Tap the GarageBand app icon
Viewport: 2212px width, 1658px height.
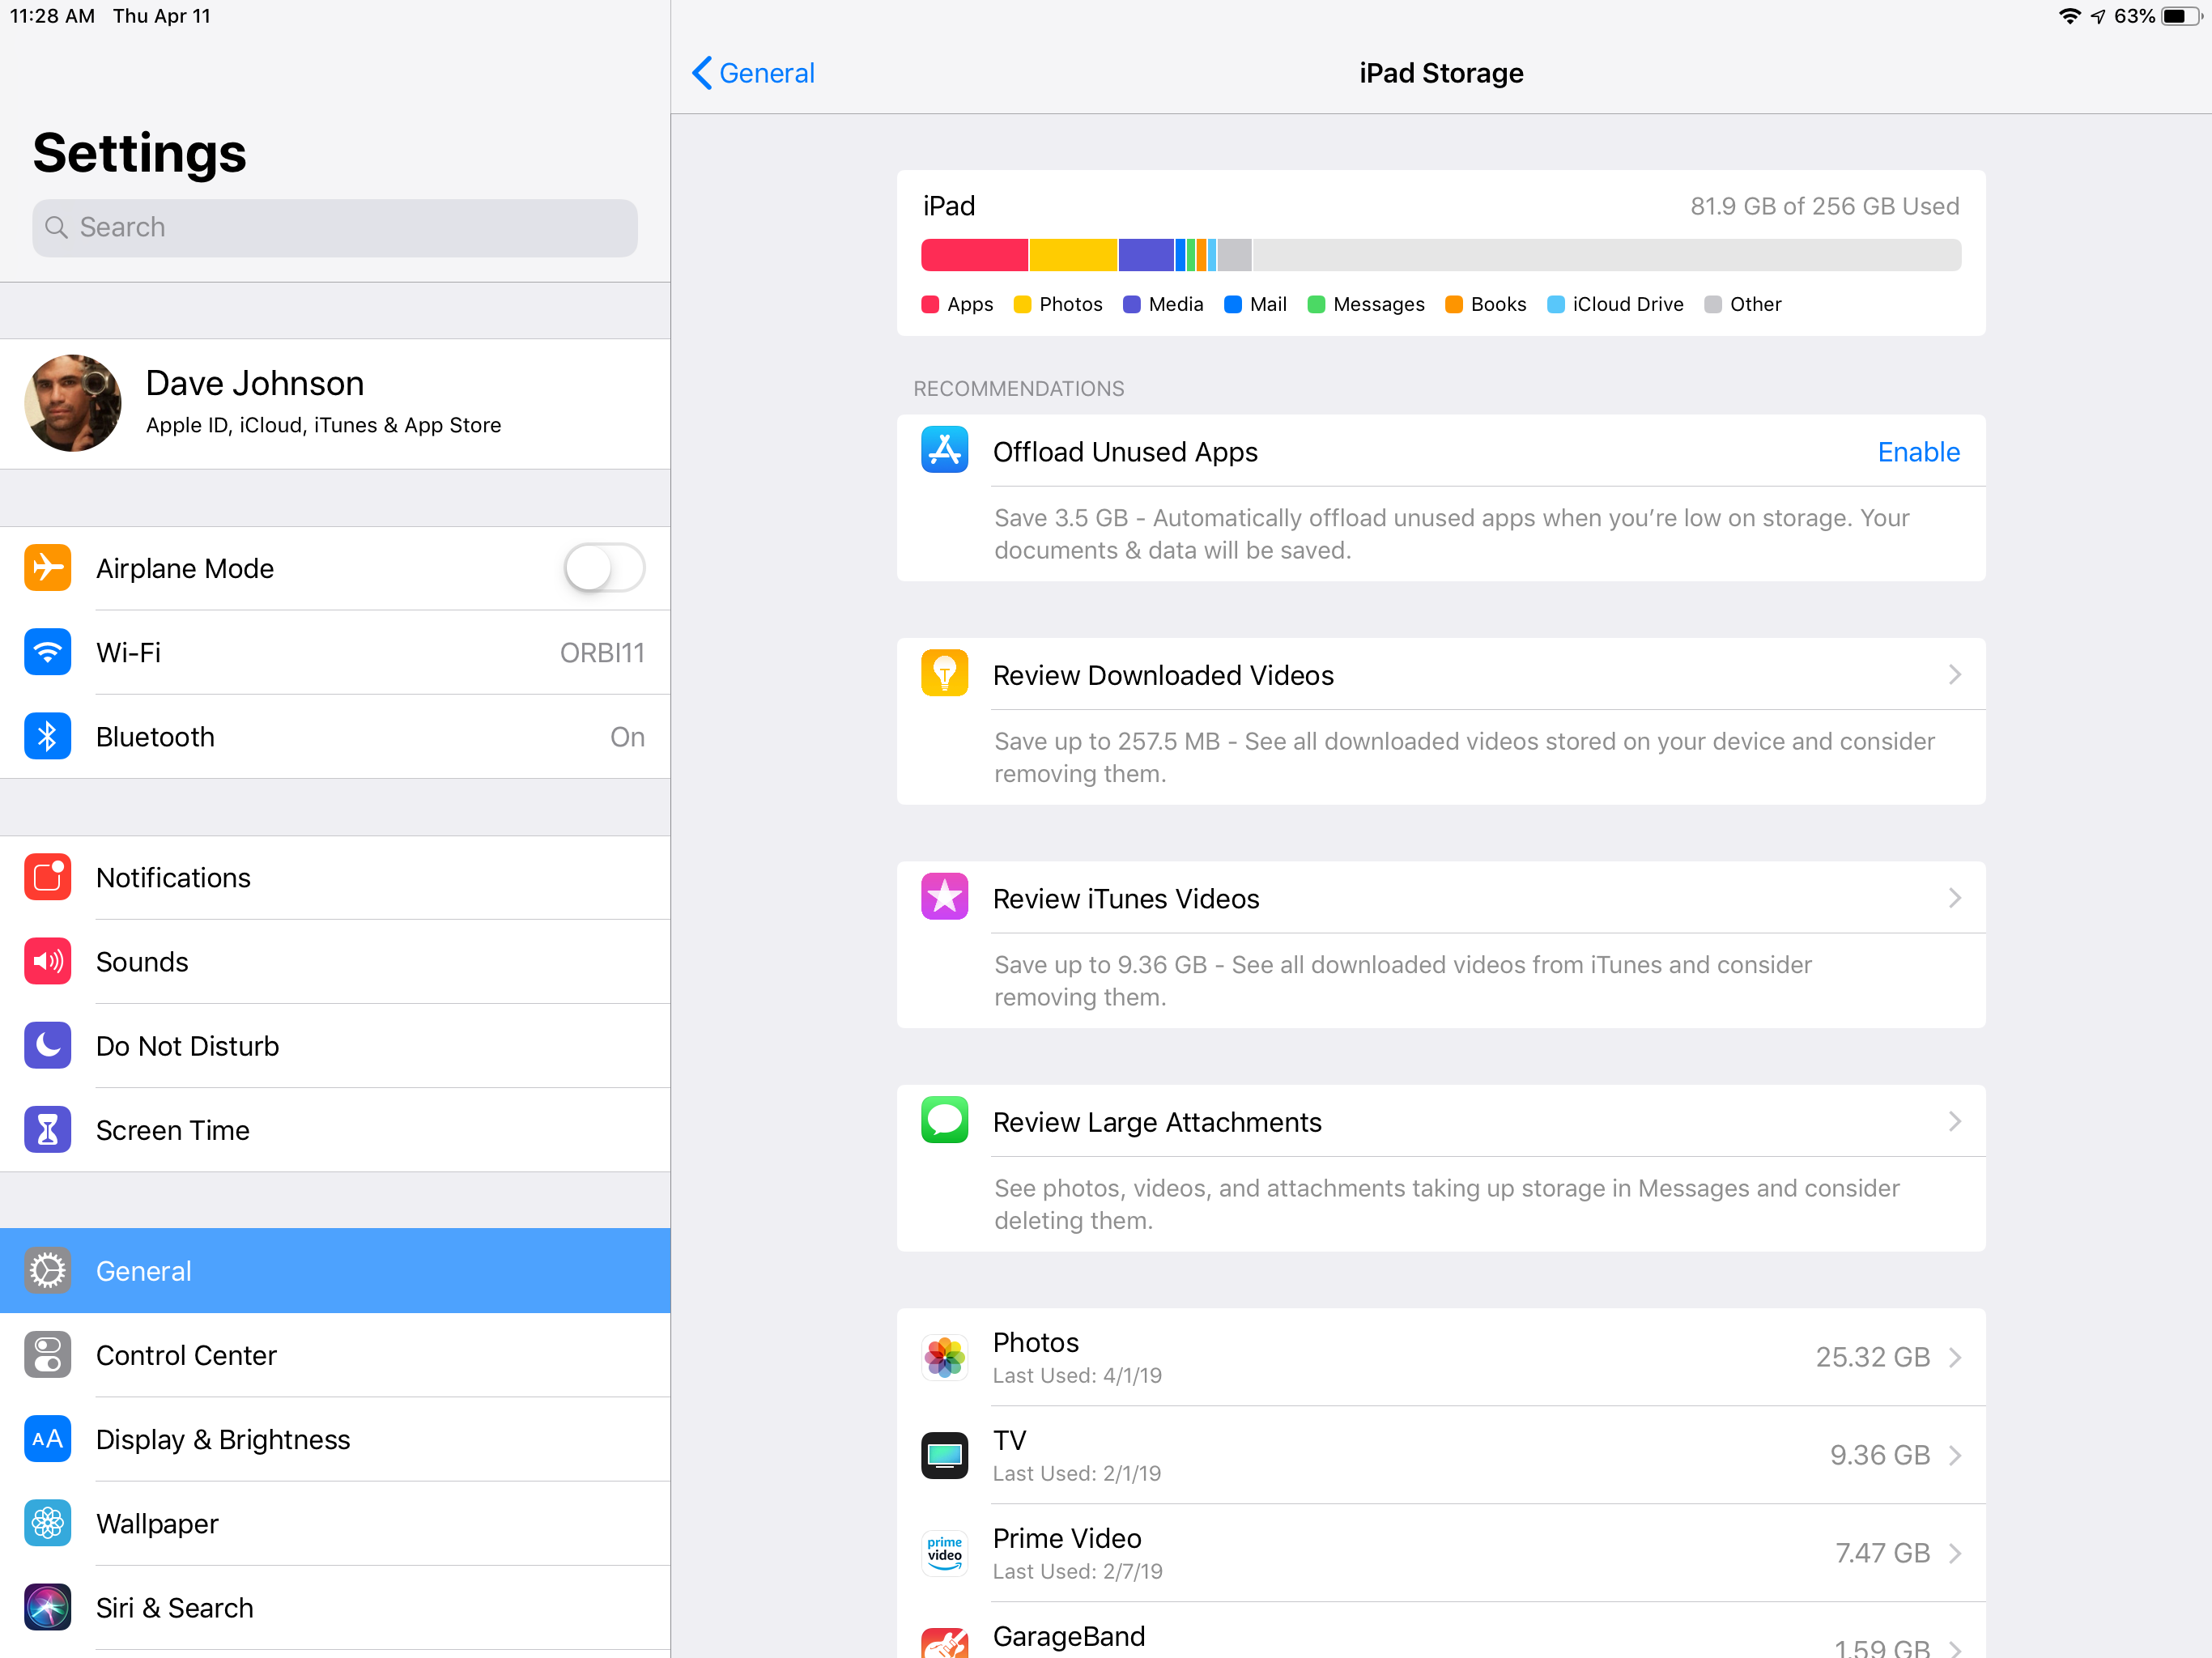(944, 1642)
